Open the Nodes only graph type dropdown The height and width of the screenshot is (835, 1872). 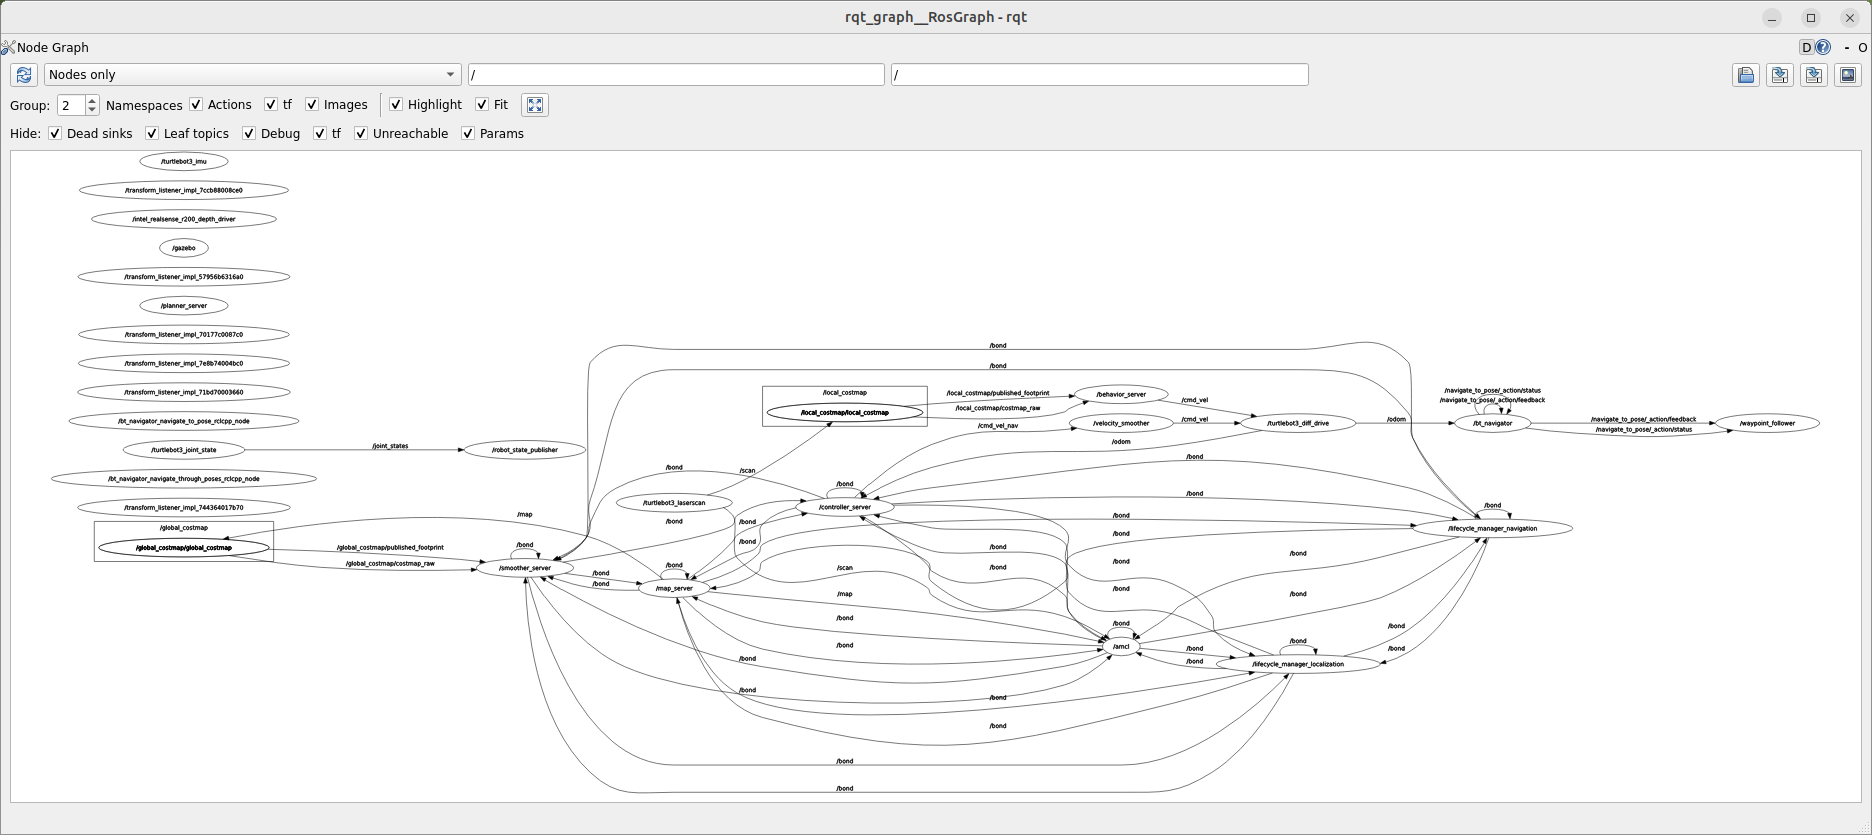coord(252,75)
